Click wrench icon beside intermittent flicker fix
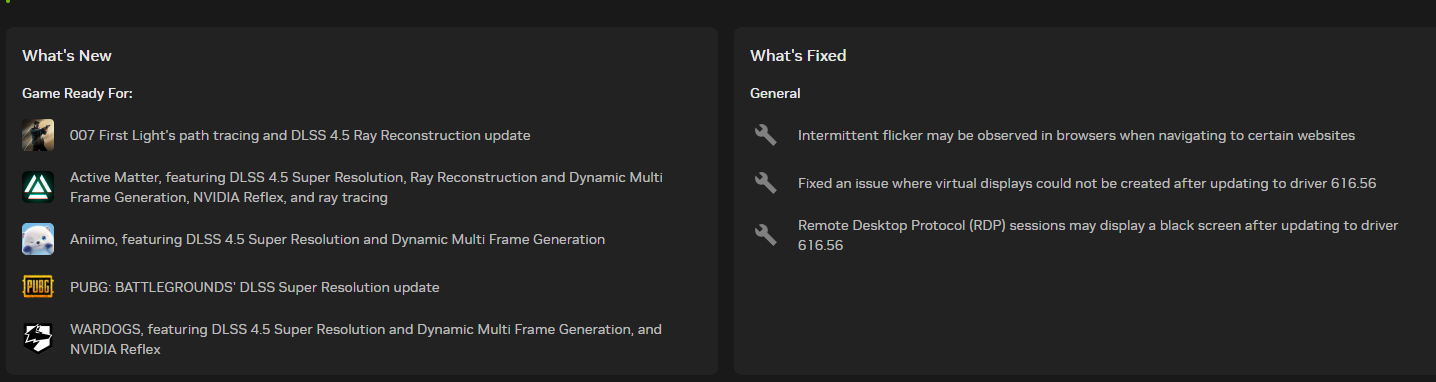This screenshot has height=382, width=1436. click(765, 135)
